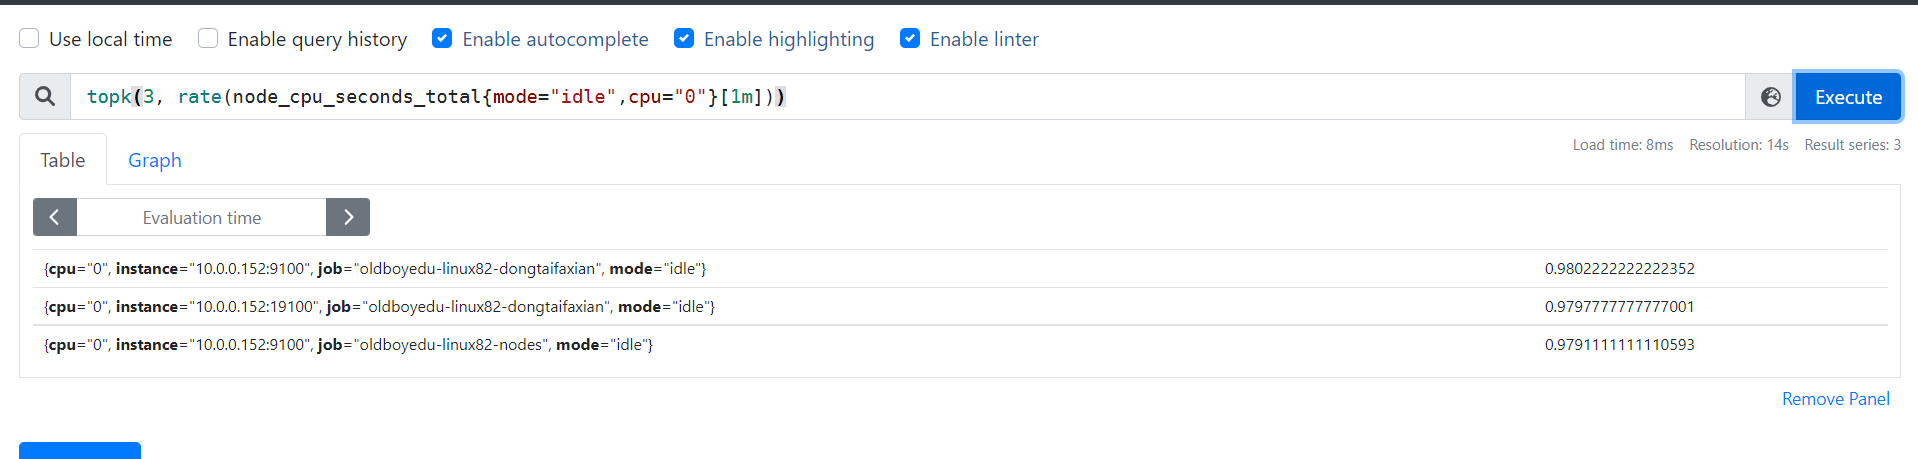Click the Evaluation time input box
Image resolution: width=1918 pixels, height=459 pixels.
[x=202, y=217]
